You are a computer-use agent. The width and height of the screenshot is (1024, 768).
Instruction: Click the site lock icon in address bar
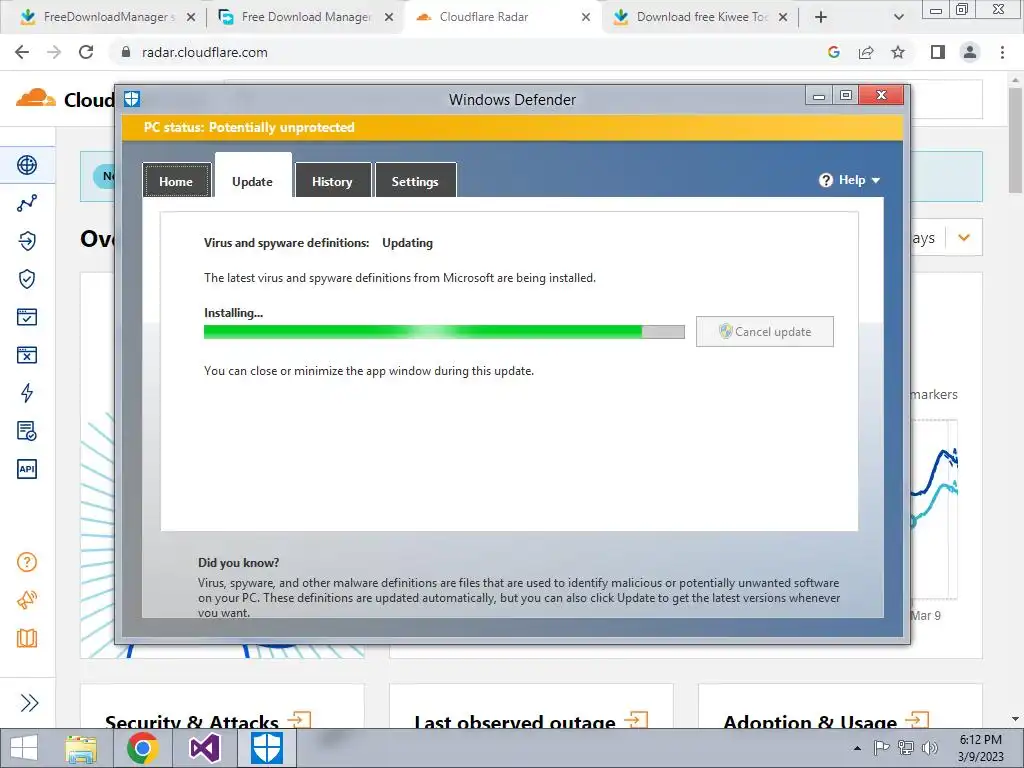click(x=126, y=52)
